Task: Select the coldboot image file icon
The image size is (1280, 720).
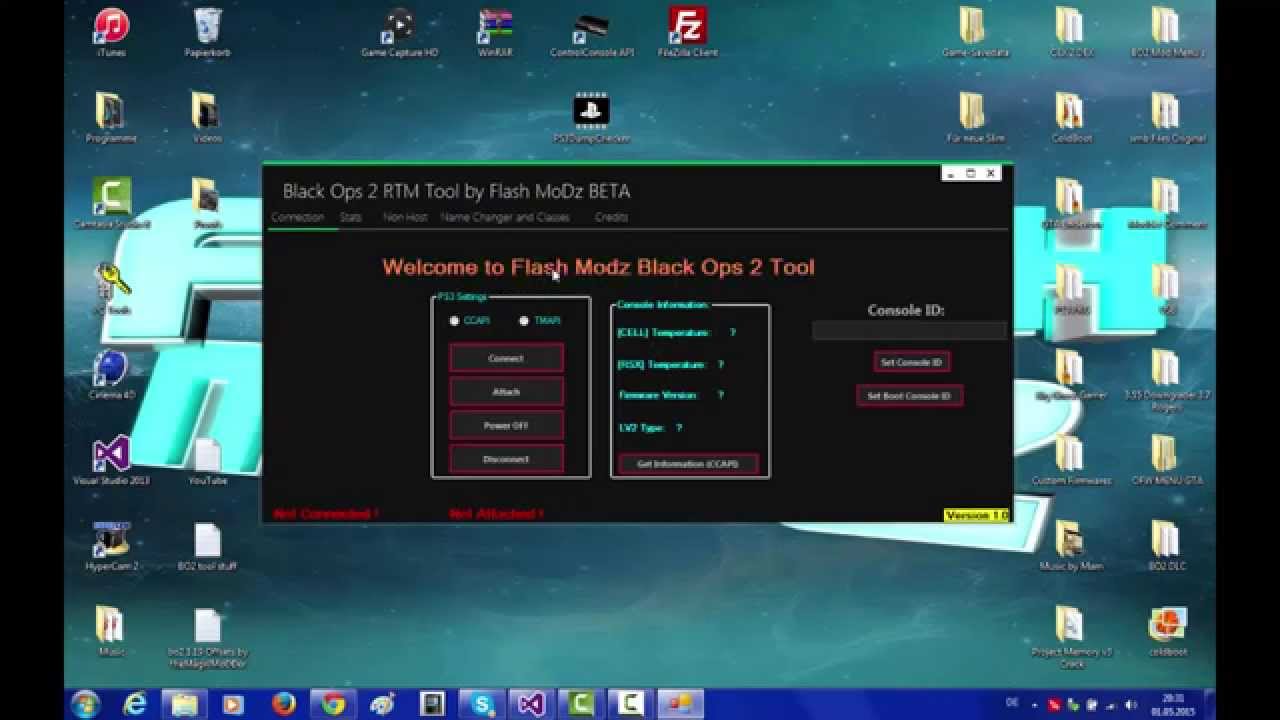Action: pos(1166,631)
